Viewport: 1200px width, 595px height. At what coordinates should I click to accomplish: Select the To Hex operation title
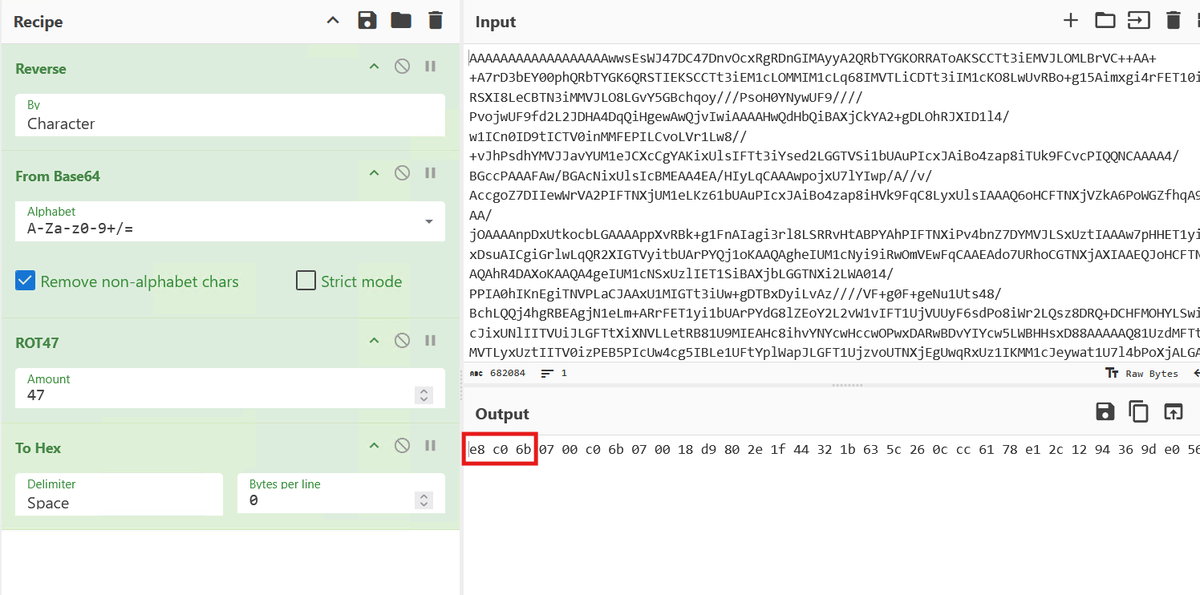coord(38,447)
